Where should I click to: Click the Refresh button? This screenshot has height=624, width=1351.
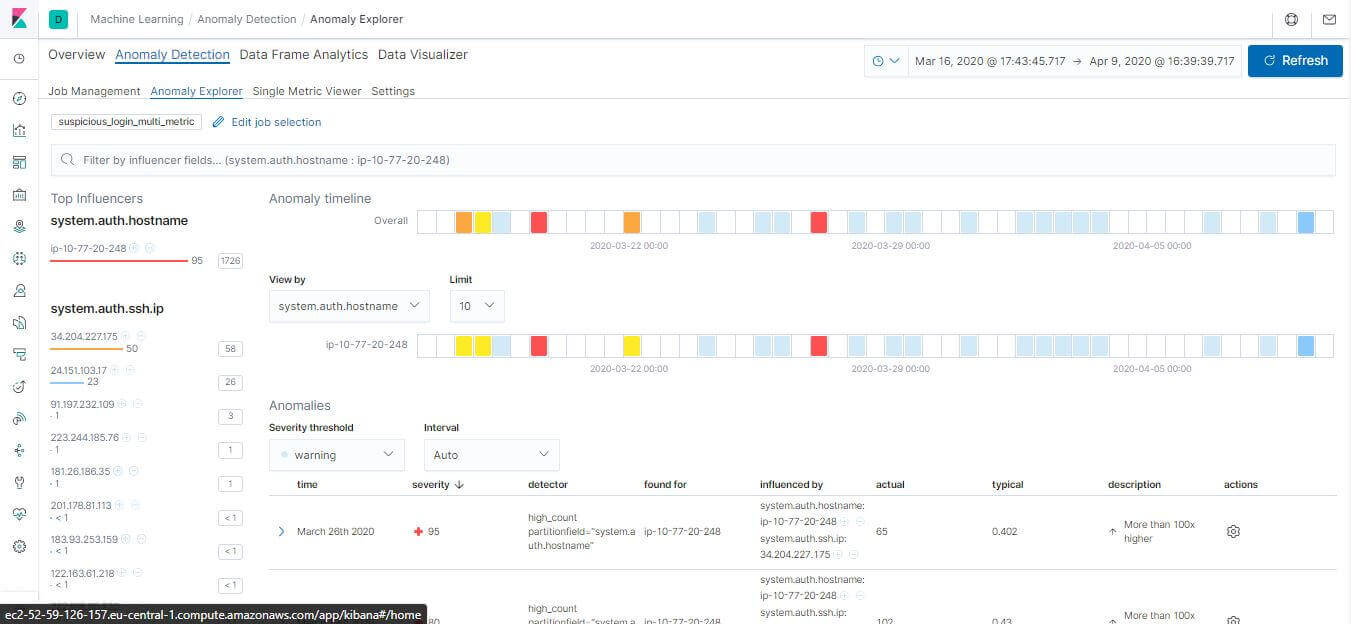point(1295,60)
